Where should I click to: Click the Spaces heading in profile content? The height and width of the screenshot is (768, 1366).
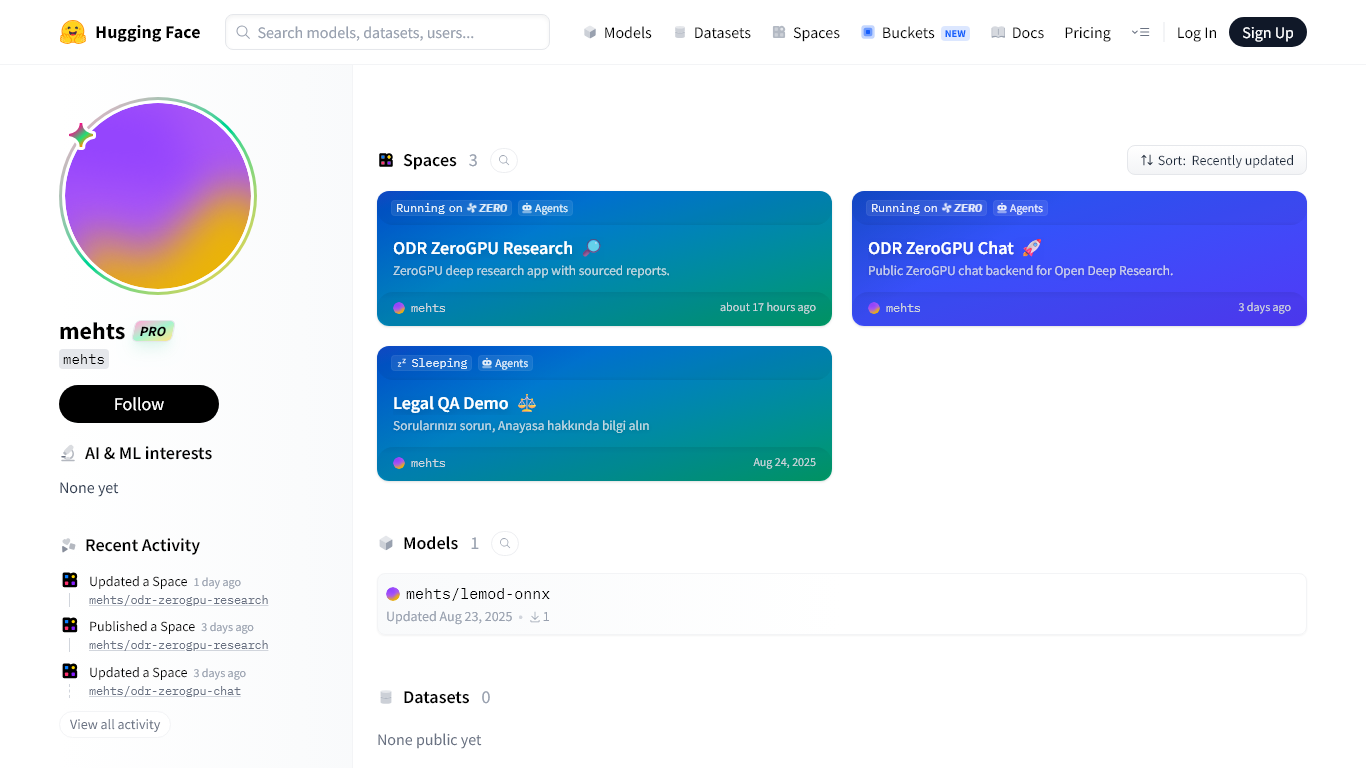[430, 160]
